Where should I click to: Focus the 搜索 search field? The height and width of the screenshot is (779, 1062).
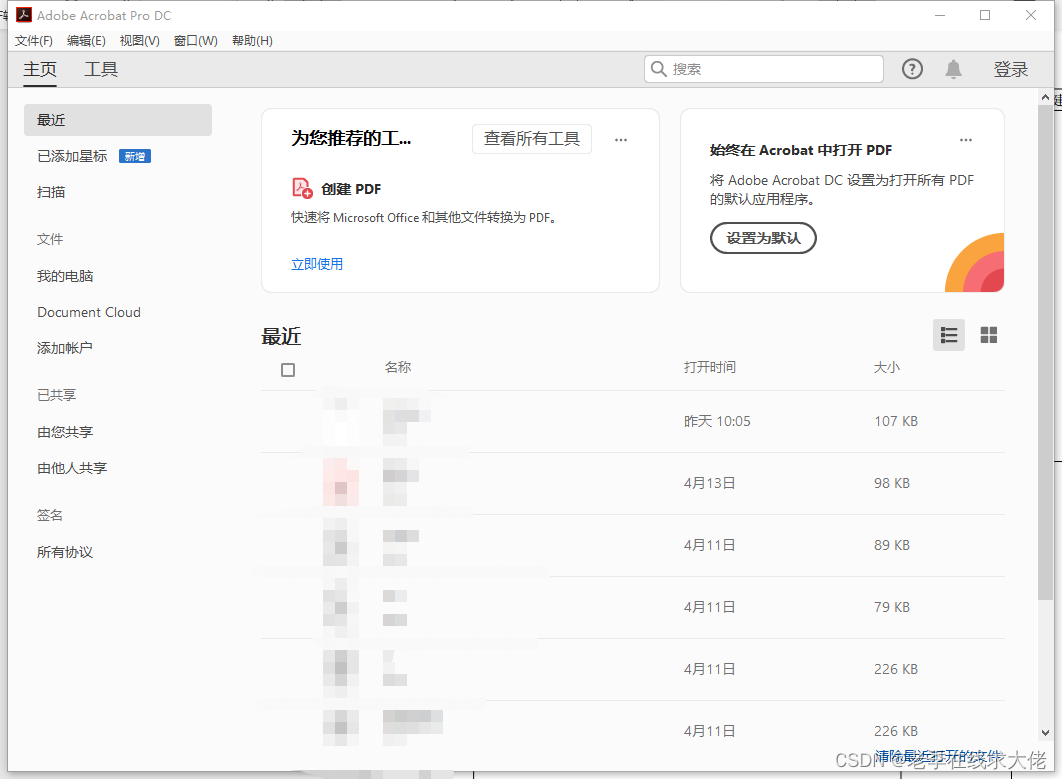point(763,69)
